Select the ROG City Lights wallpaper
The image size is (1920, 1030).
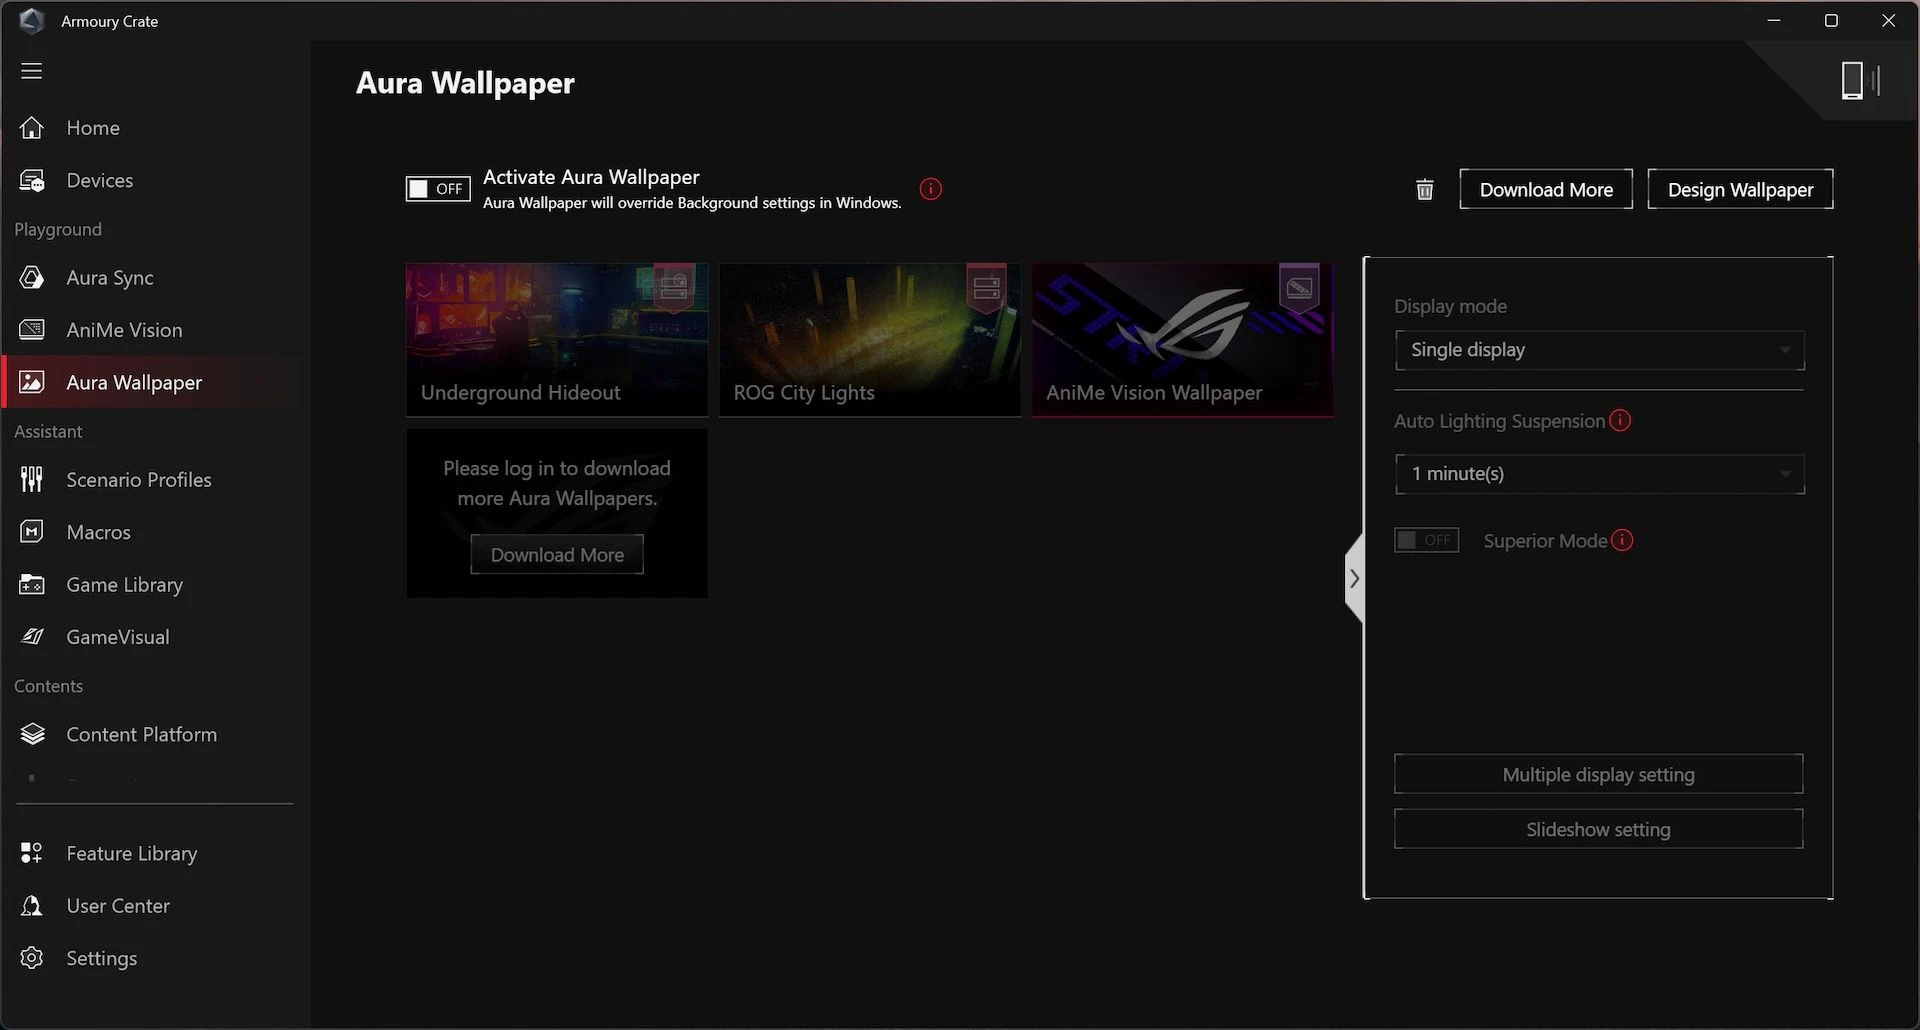[870, 340]
